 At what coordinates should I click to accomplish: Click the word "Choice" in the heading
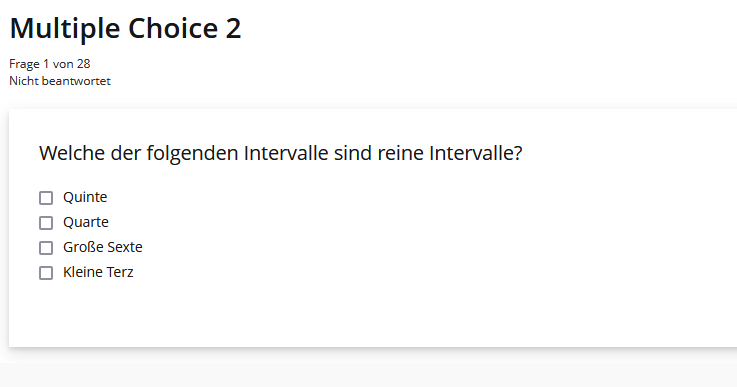pyautogui.click(x=173, y=28)
